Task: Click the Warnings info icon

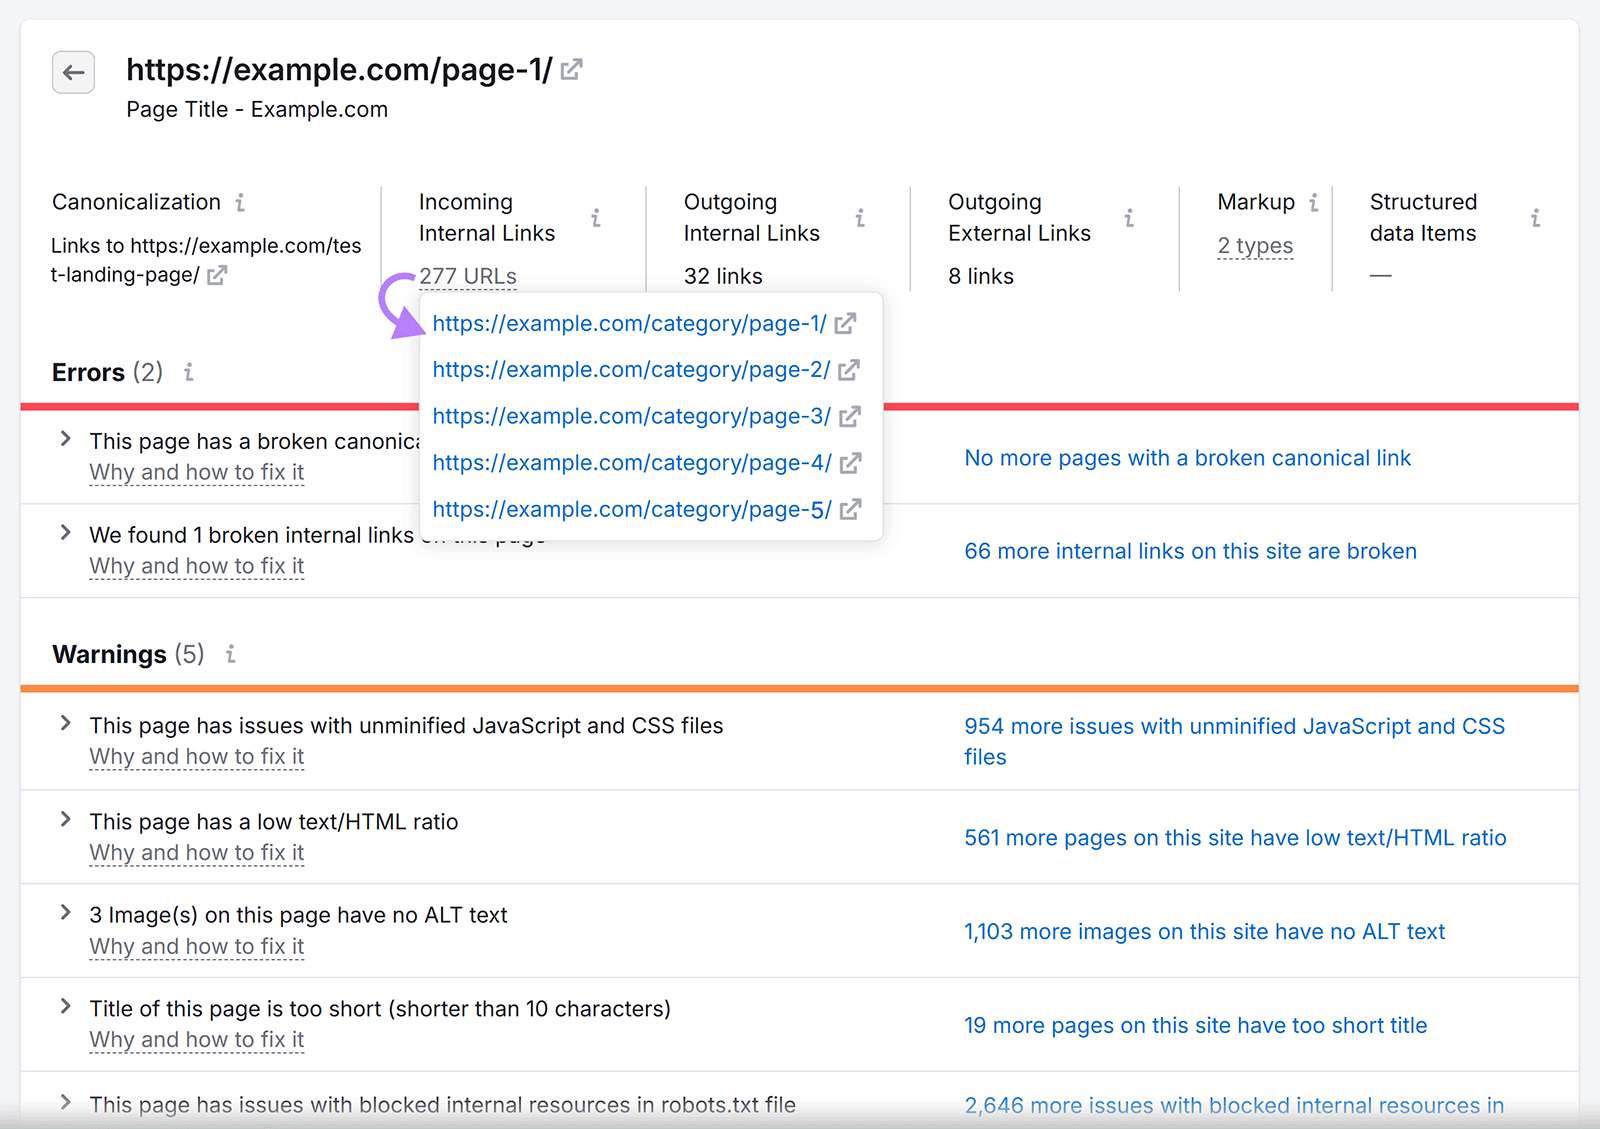Action: coord(230,654)
